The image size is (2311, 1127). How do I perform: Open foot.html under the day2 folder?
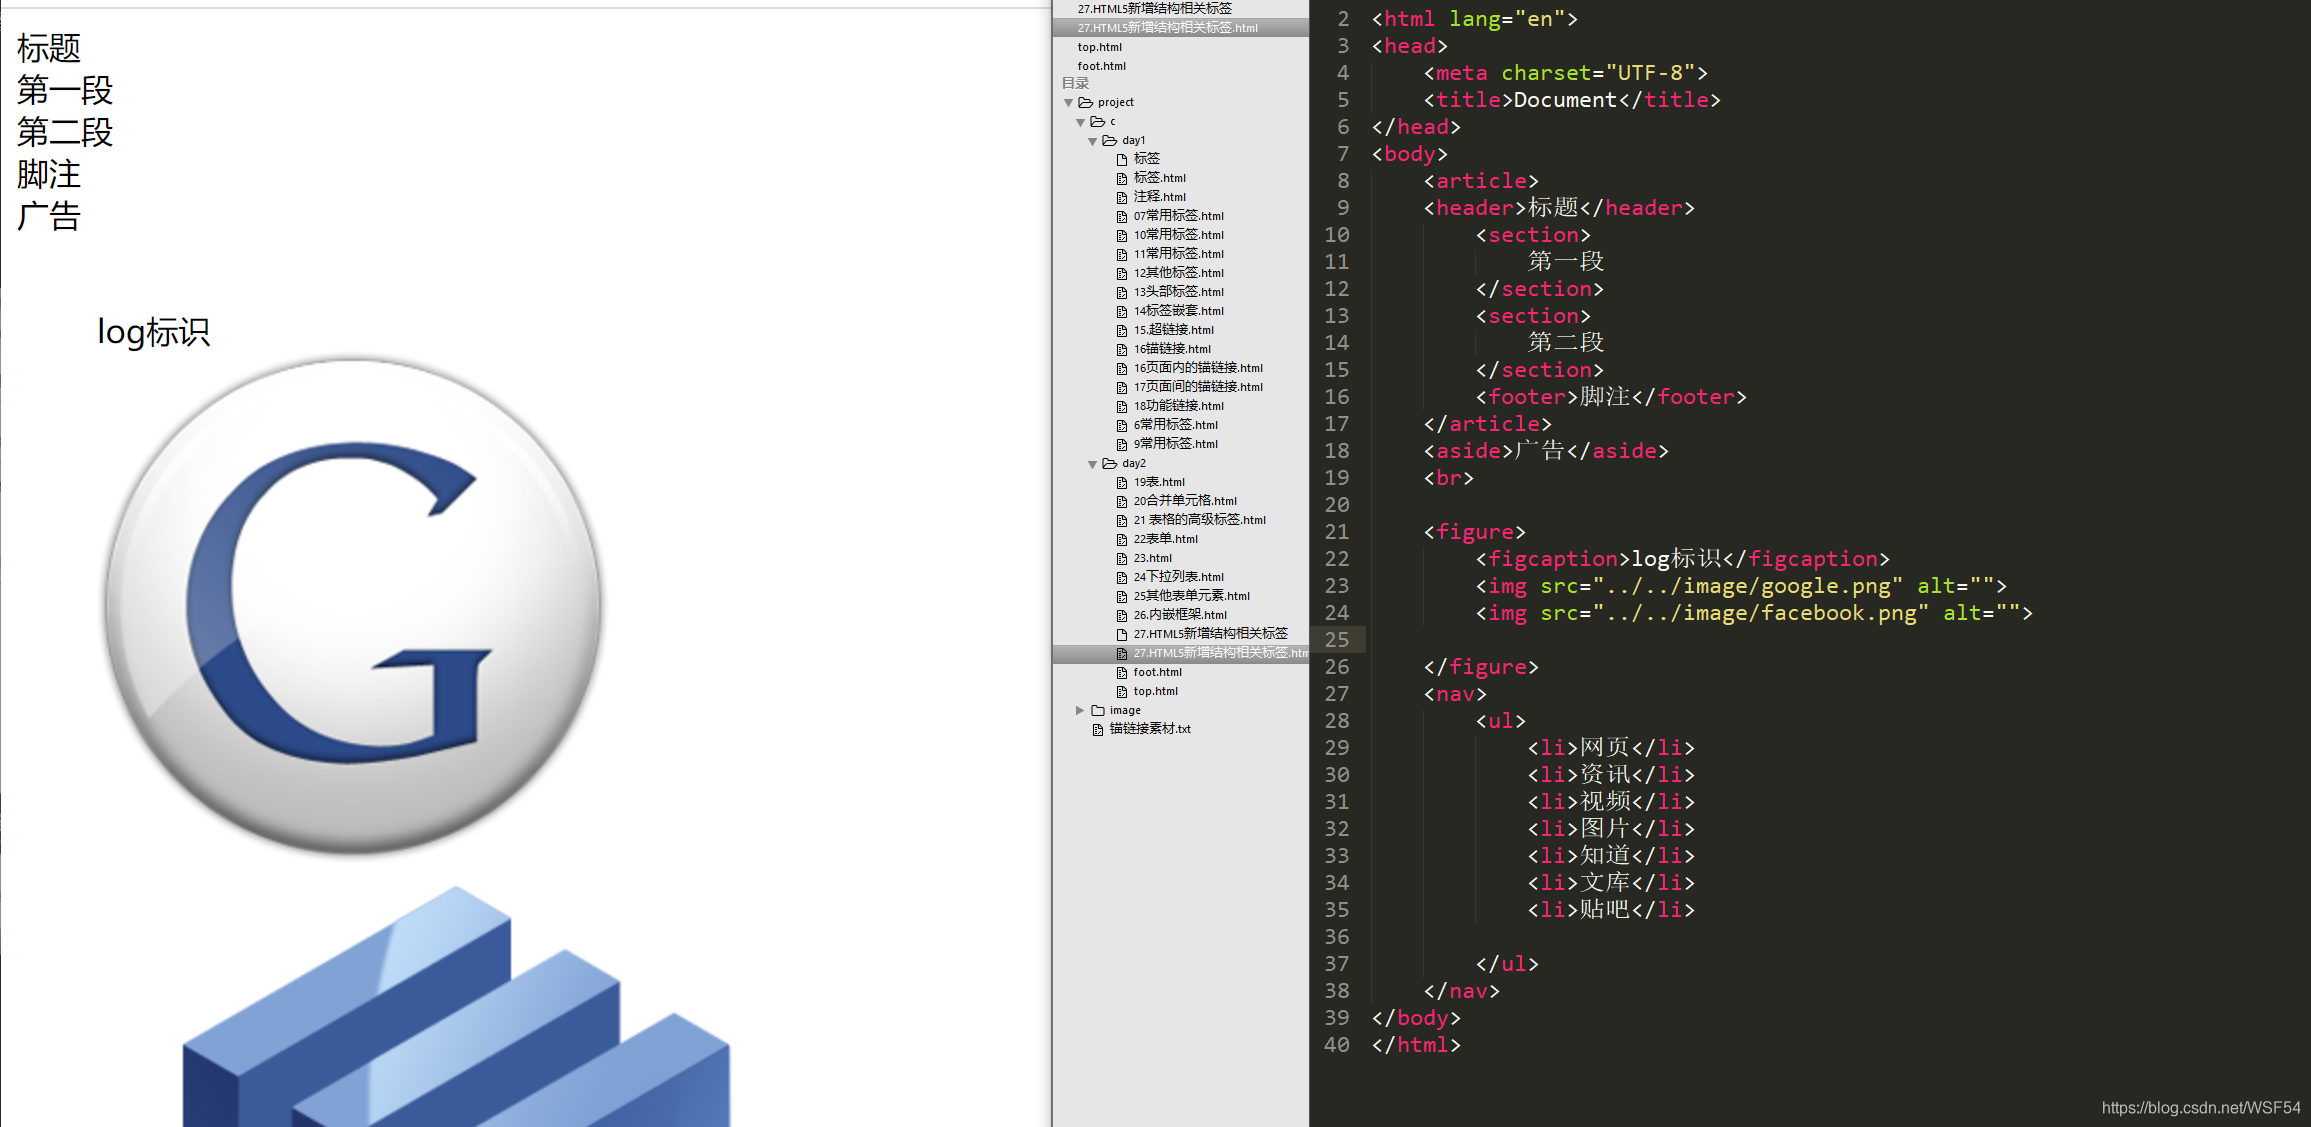tap(1157, 672)
